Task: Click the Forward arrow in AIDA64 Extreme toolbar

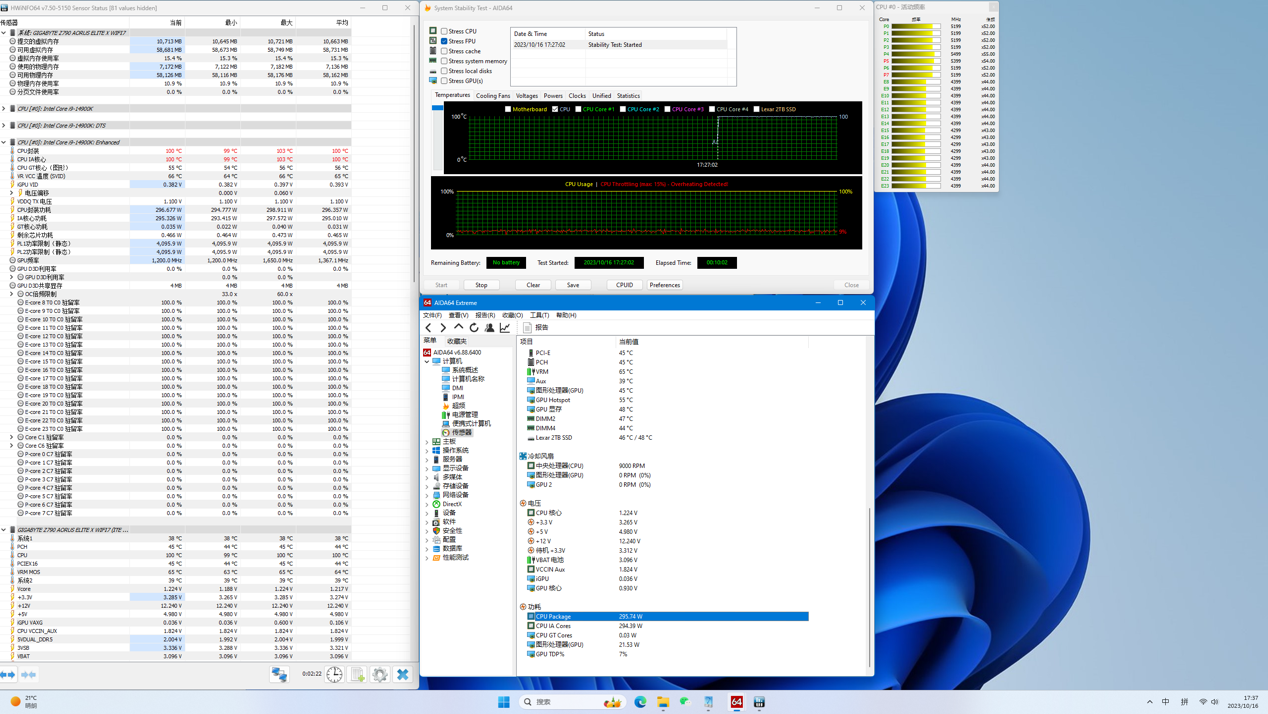Action: 443,327
